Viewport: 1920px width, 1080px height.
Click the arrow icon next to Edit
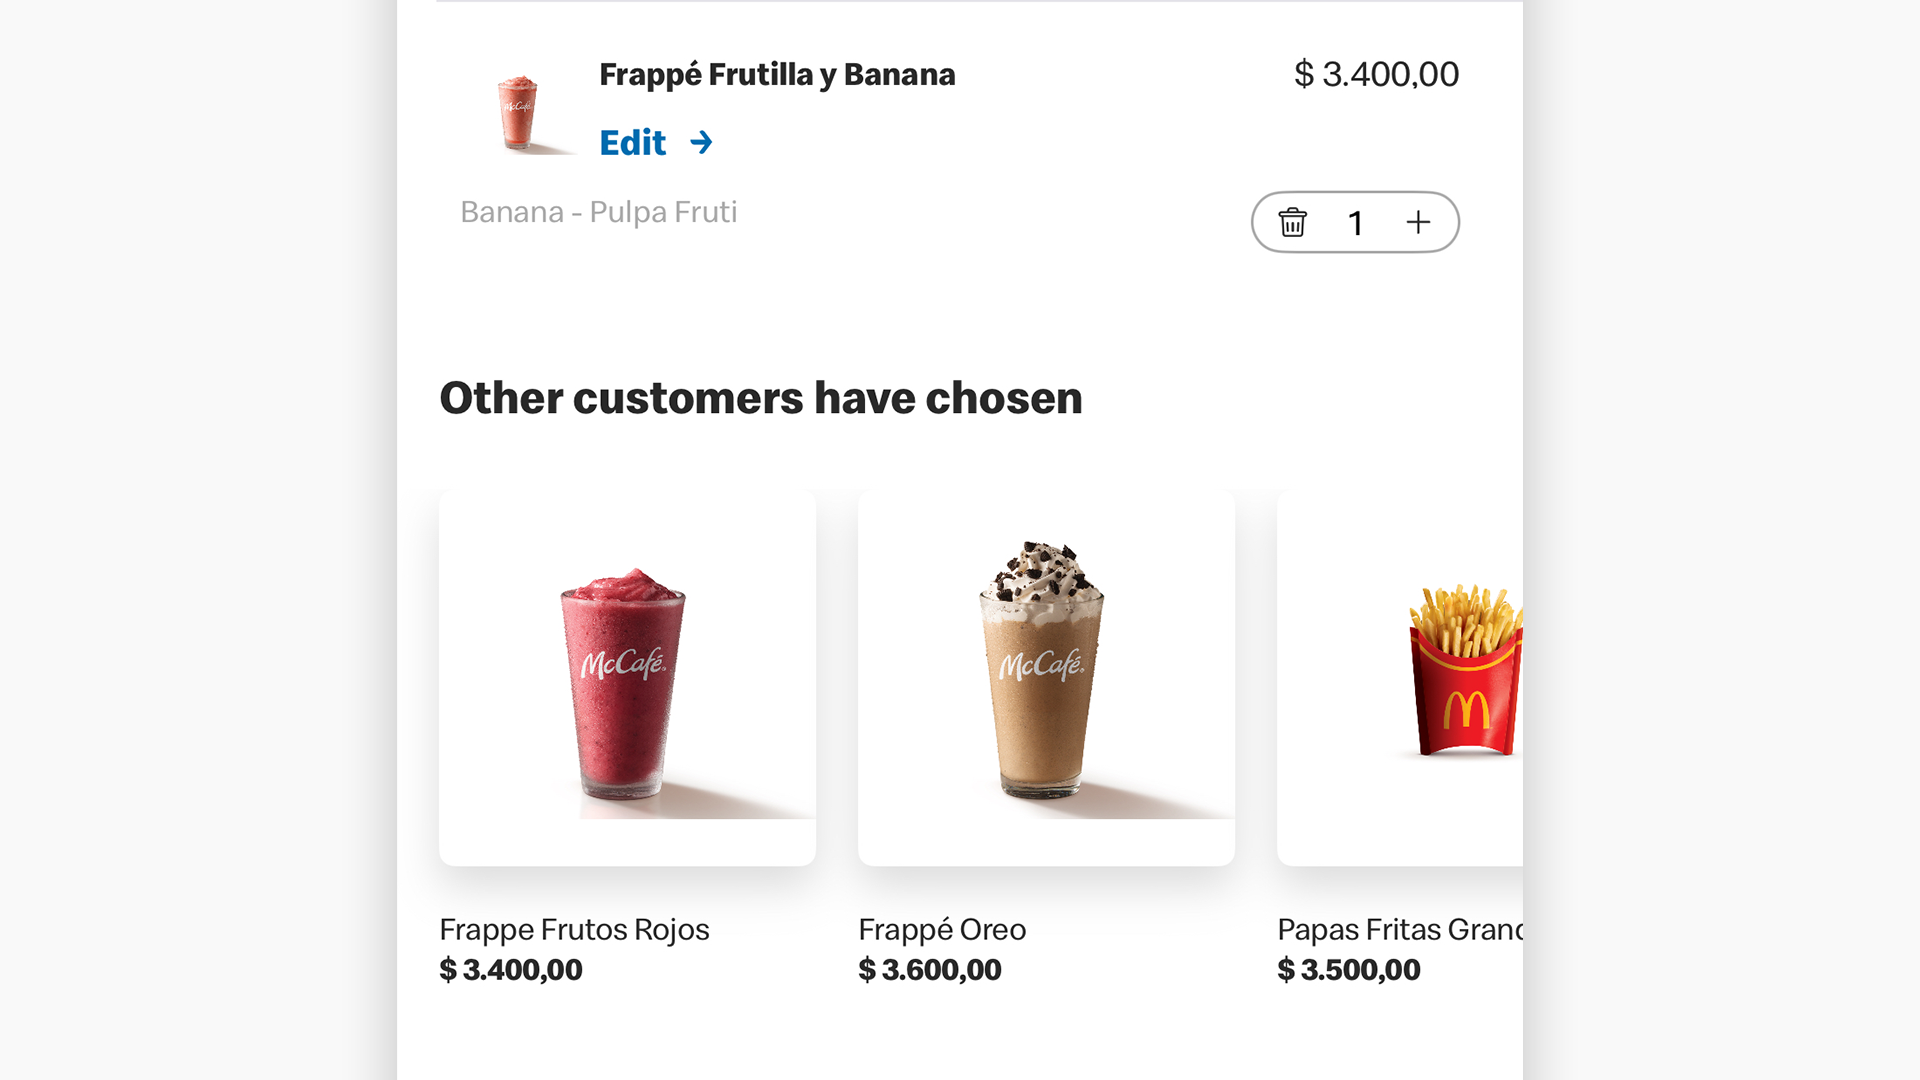(x=702, y=143)
